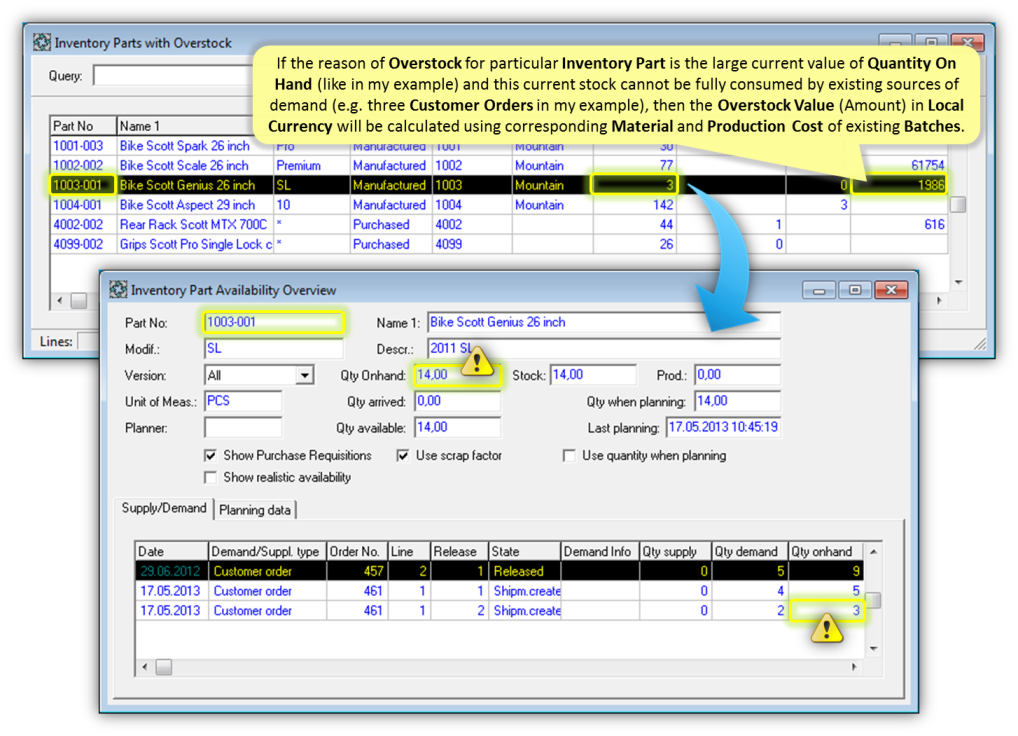
Task: Click the Qty arrived field
Action: click(458, 401)
